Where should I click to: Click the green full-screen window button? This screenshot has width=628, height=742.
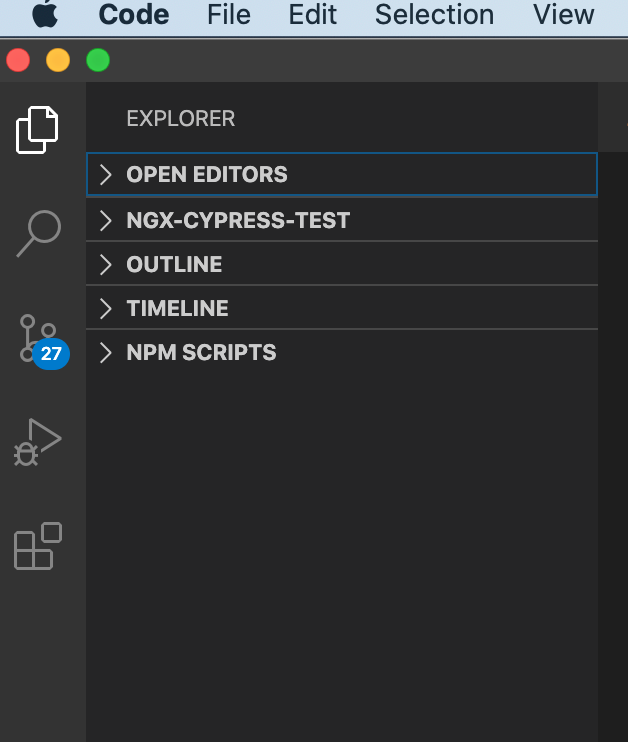pyautogui.click(x=98, y=61)
